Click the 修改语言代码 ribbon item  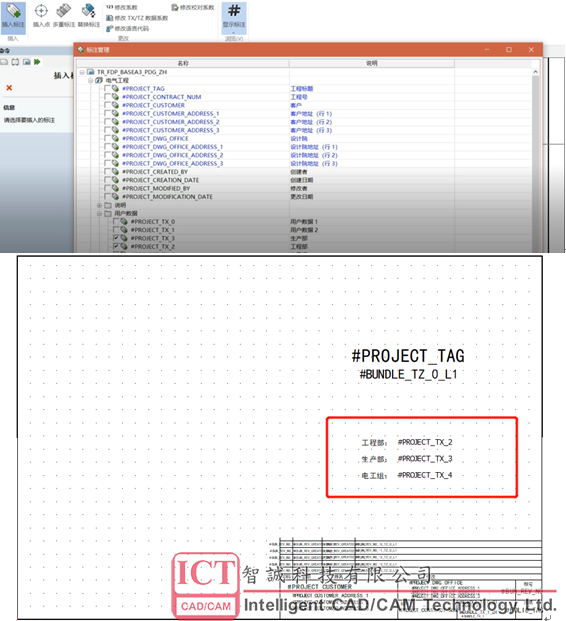[128, 29]
